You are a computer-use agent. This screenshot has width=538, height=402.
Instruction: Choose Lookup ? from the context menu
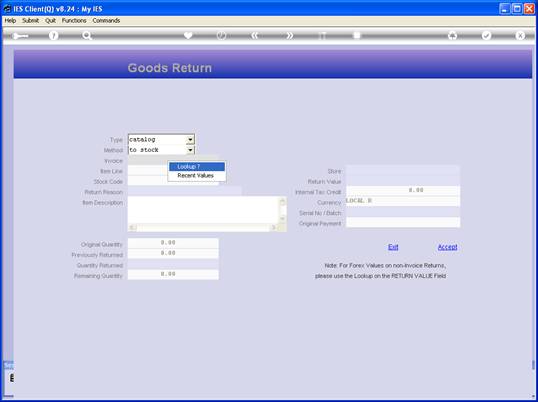(197, 167)
